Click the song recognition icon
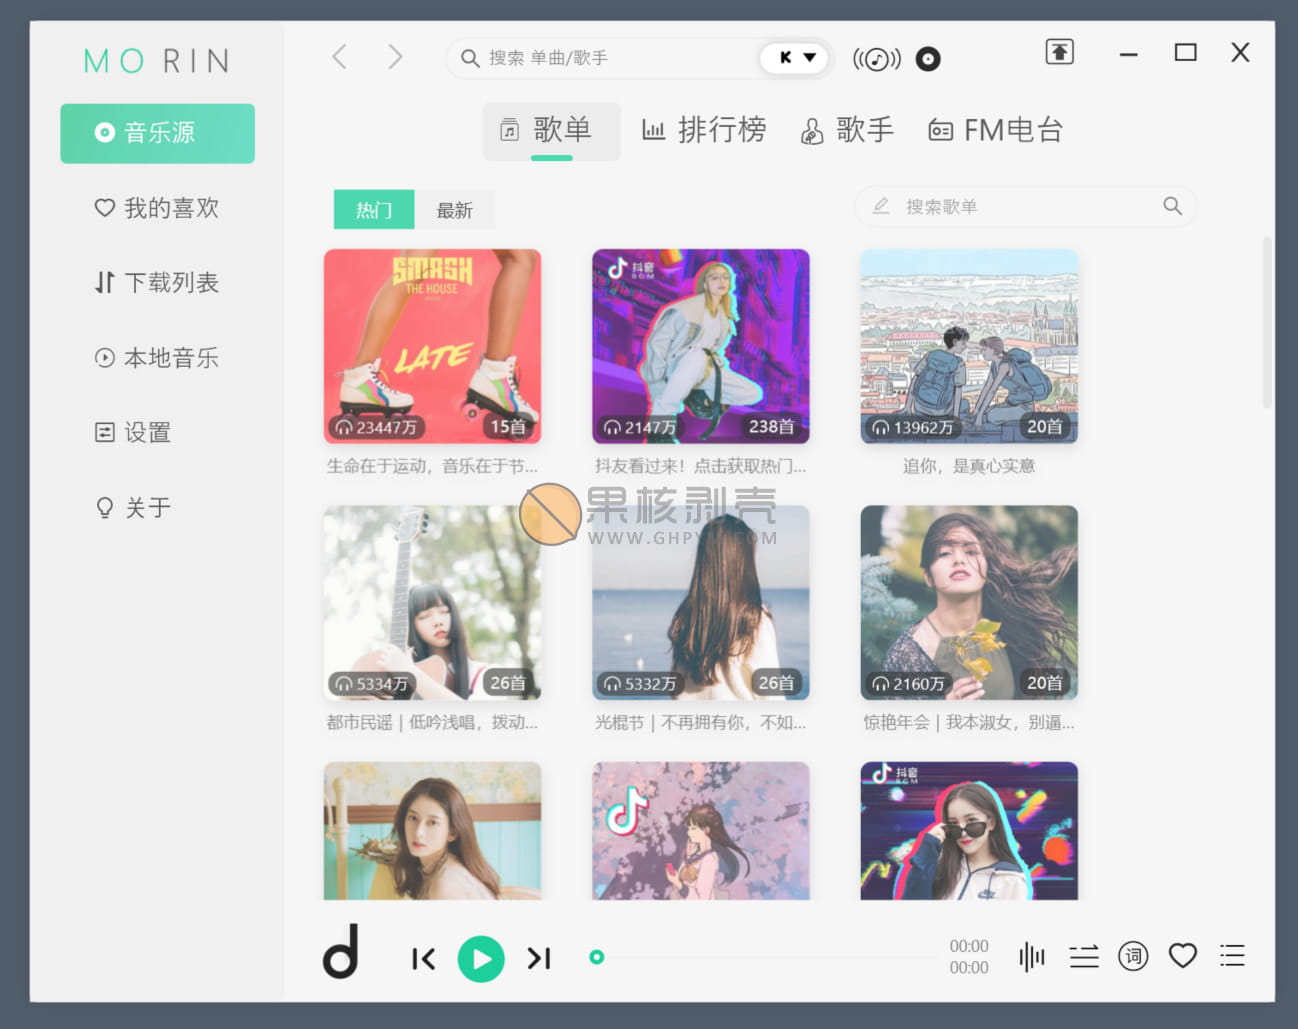Viewport: 1298px width, 1029px height. (x=876, y=59)
